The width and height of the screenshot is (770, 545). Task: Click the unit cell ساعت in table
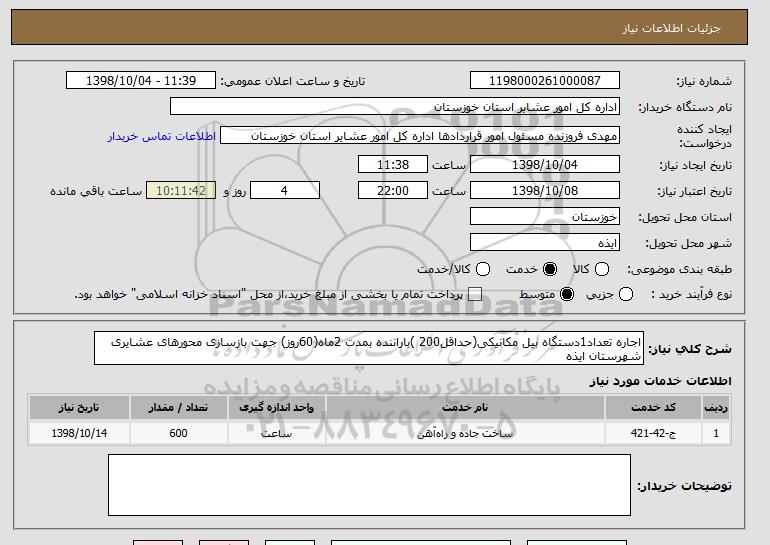[x=276, y=434]
